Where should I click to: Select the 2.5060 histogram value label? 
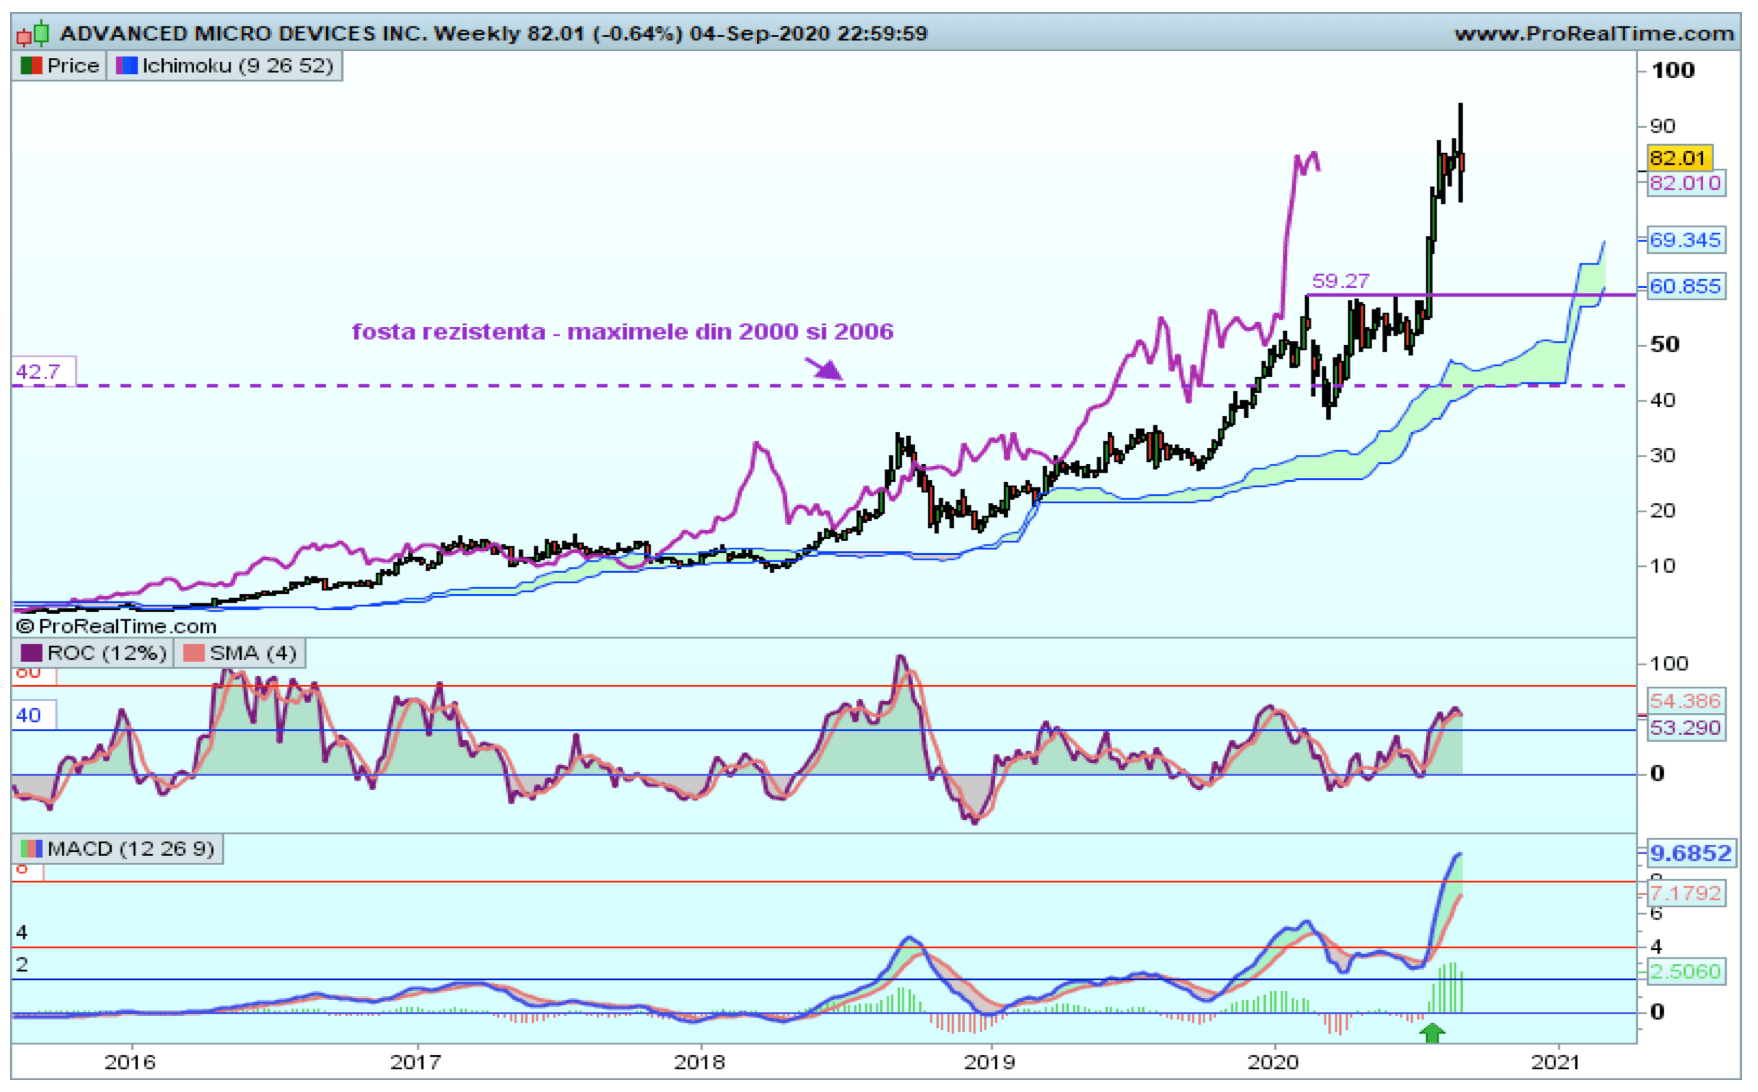[x=1685, y=971]
